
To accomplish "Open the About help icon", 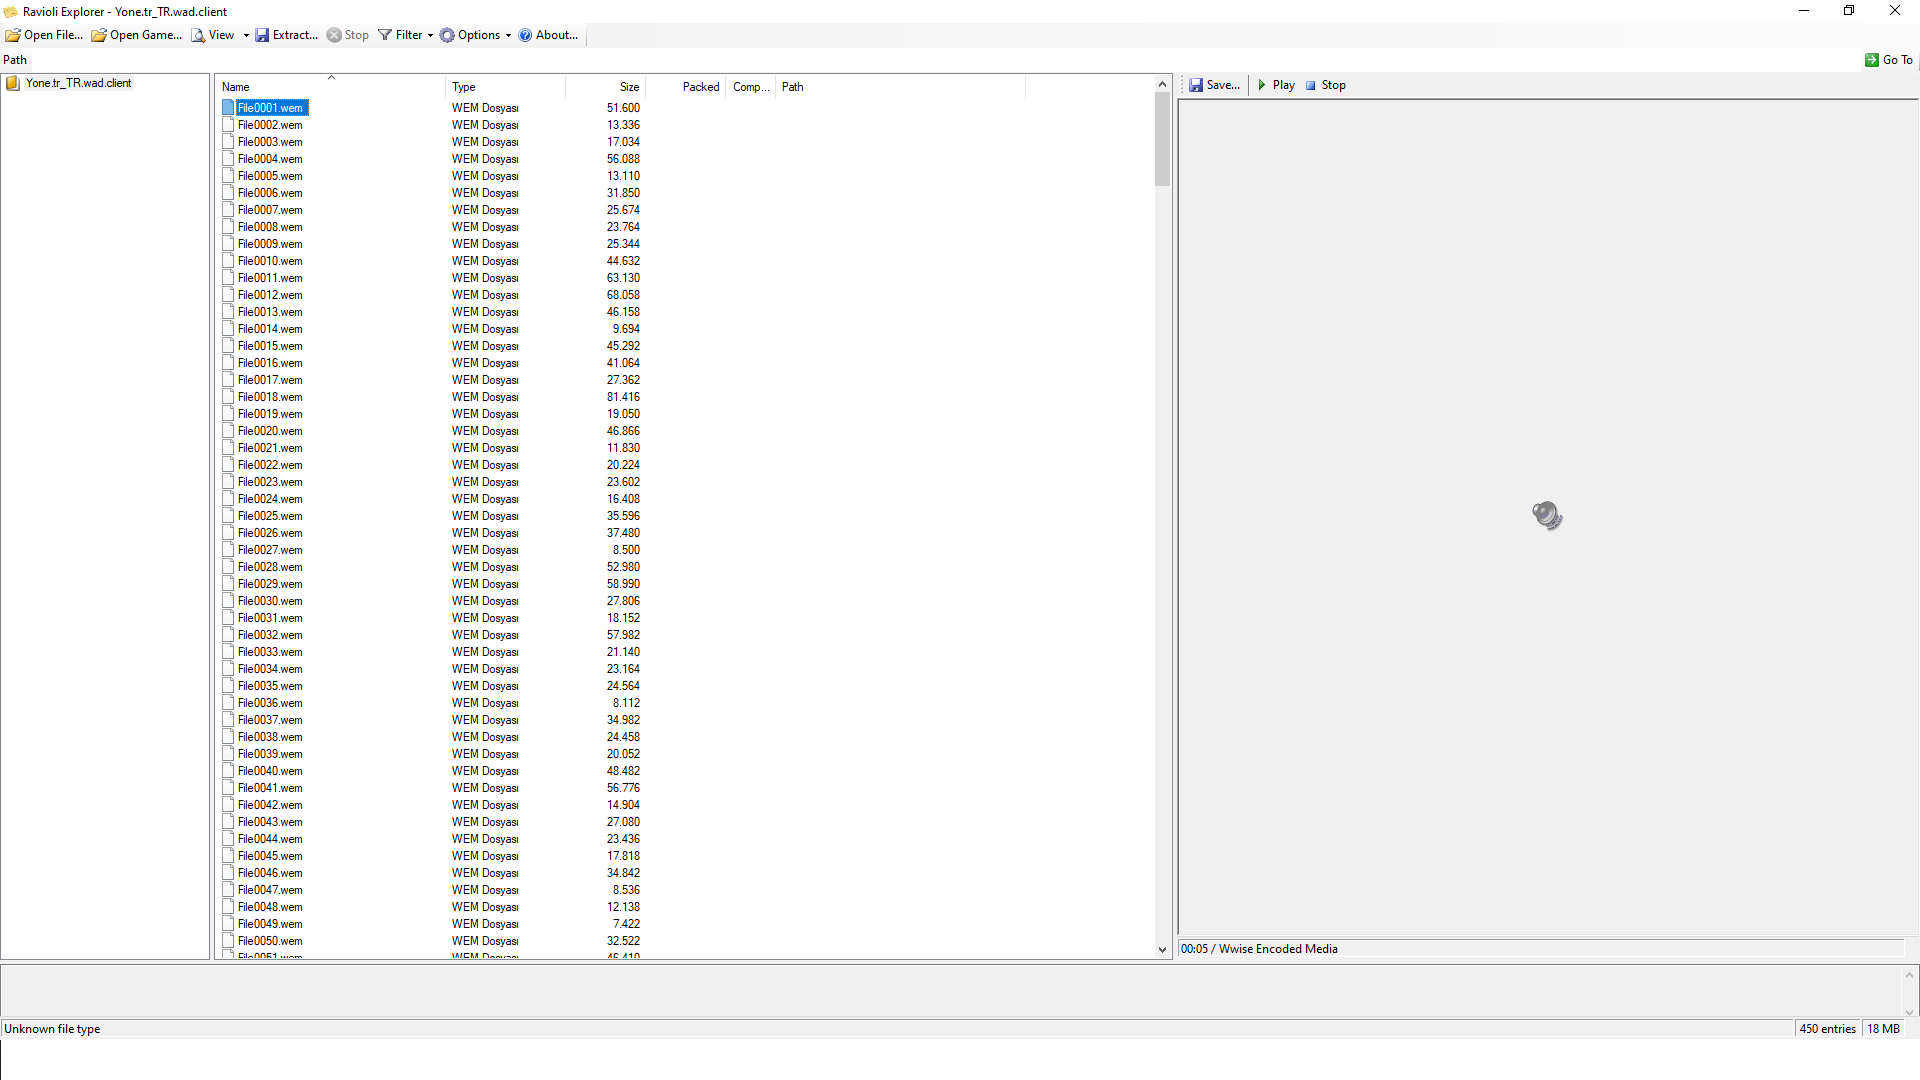I will pos(525,35).
